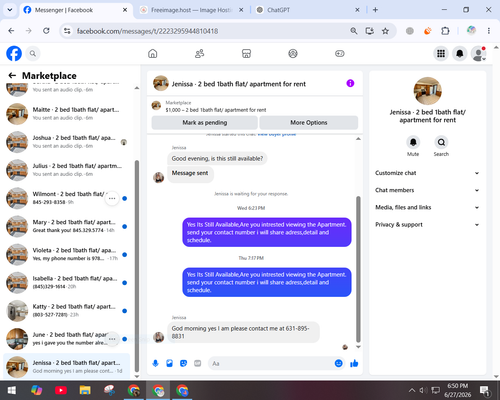The width and height of the screenshot is (500, 400).
Task: Open the account profile avatar menu
Action: (x=478, y=53)
